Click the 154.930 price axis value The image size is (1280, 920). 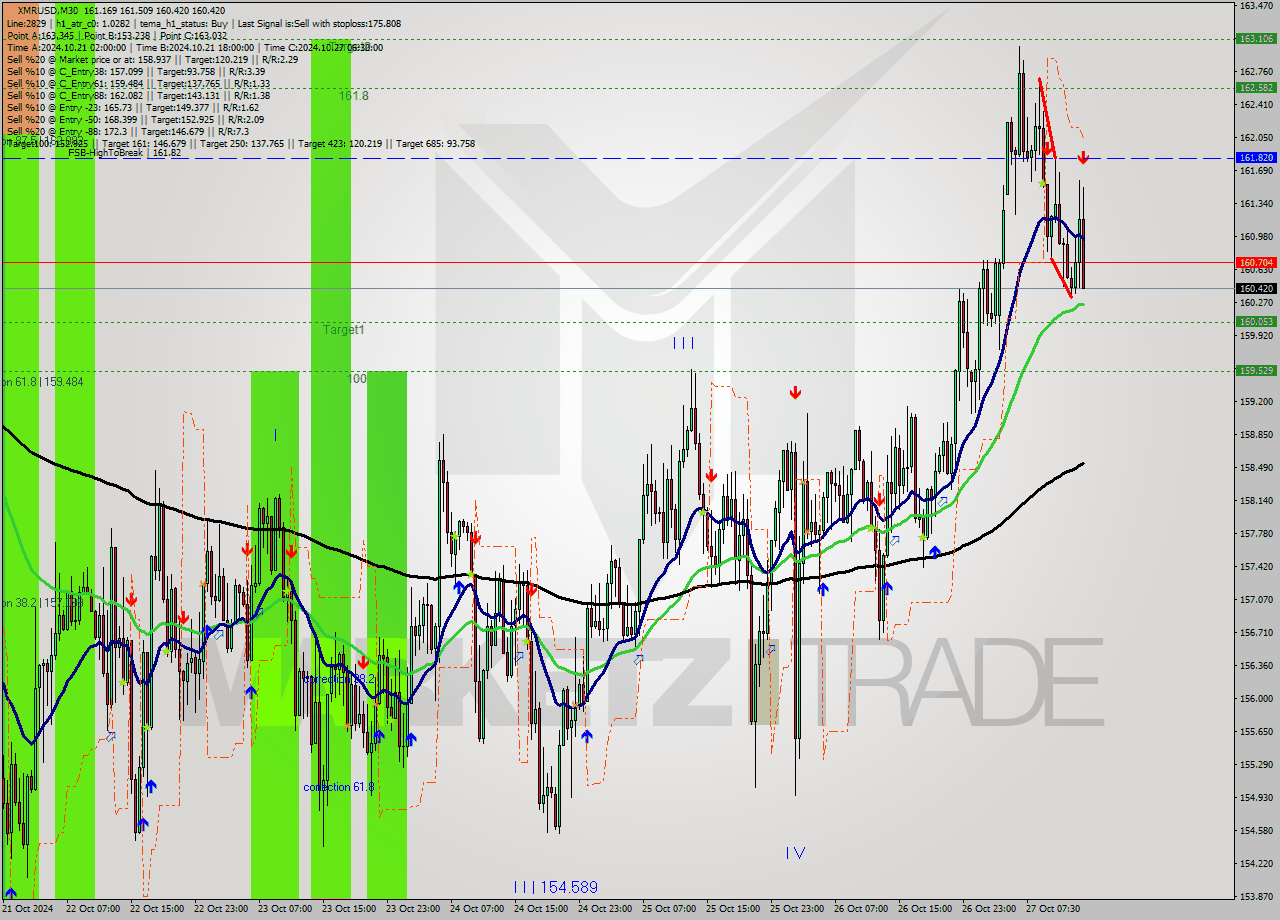(1256, 798)
